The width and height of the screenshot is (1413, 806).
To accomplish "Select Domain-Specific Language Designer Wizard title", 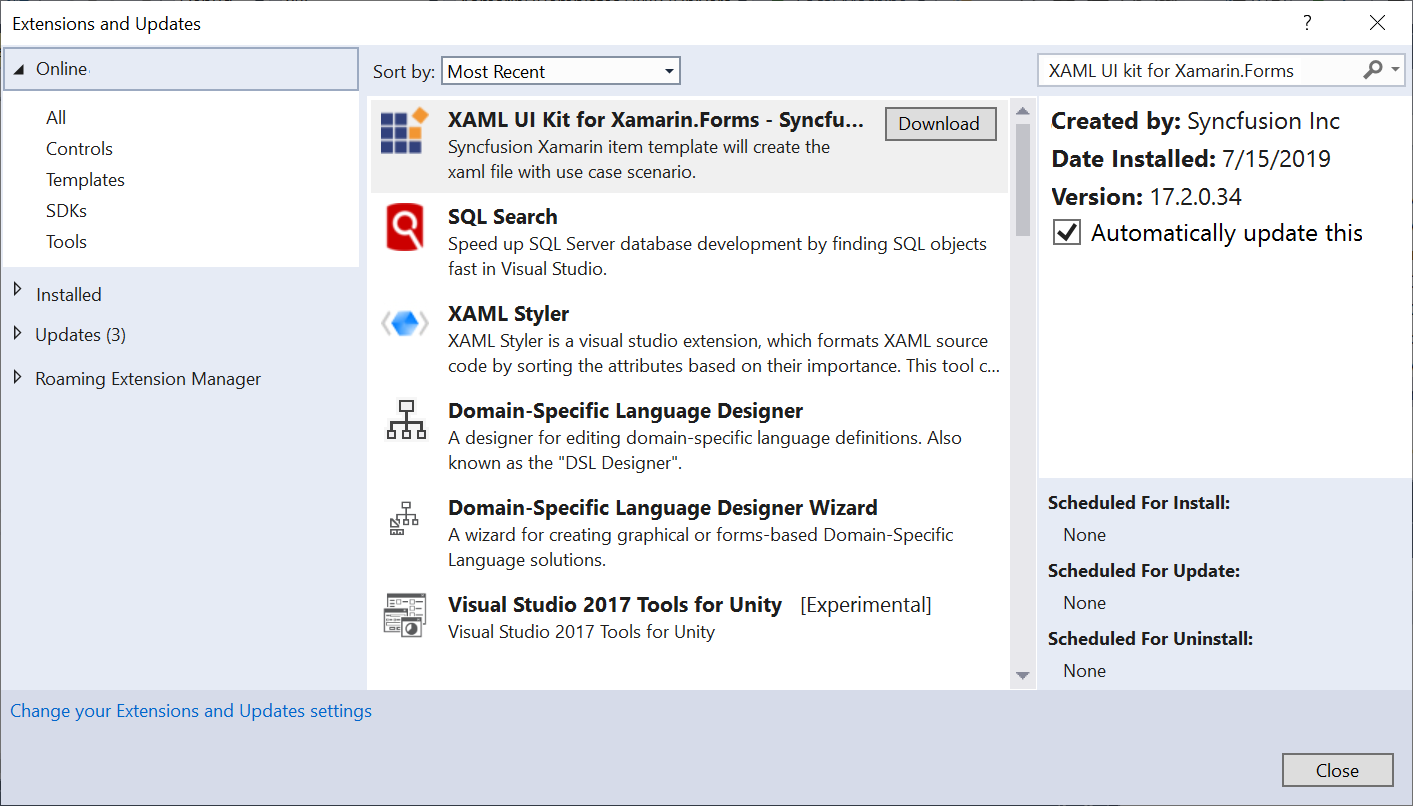I will pos(662,508).
